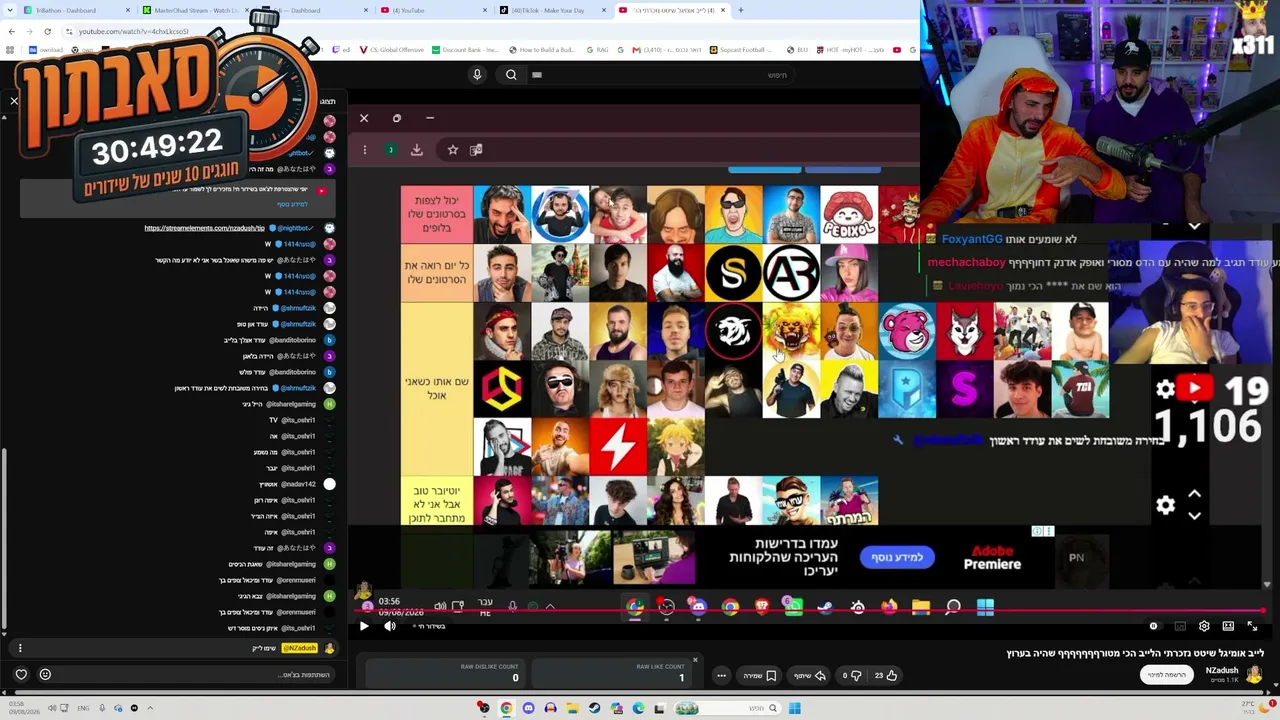Close the inner window with X

pyautogui.click(x=364, y=118)
